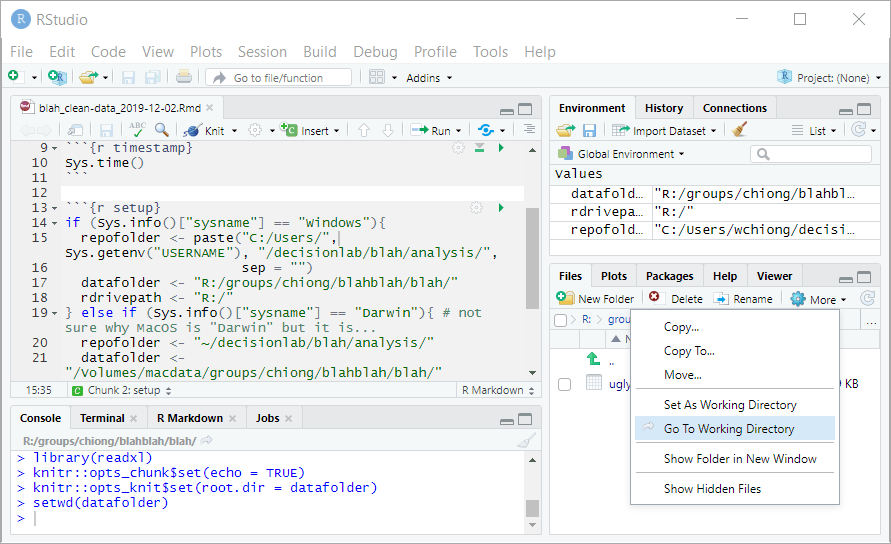The width and height of the screenshot is (891, 544).
Task: Toggle document outline icon
Action: click(x=529, y=130)
